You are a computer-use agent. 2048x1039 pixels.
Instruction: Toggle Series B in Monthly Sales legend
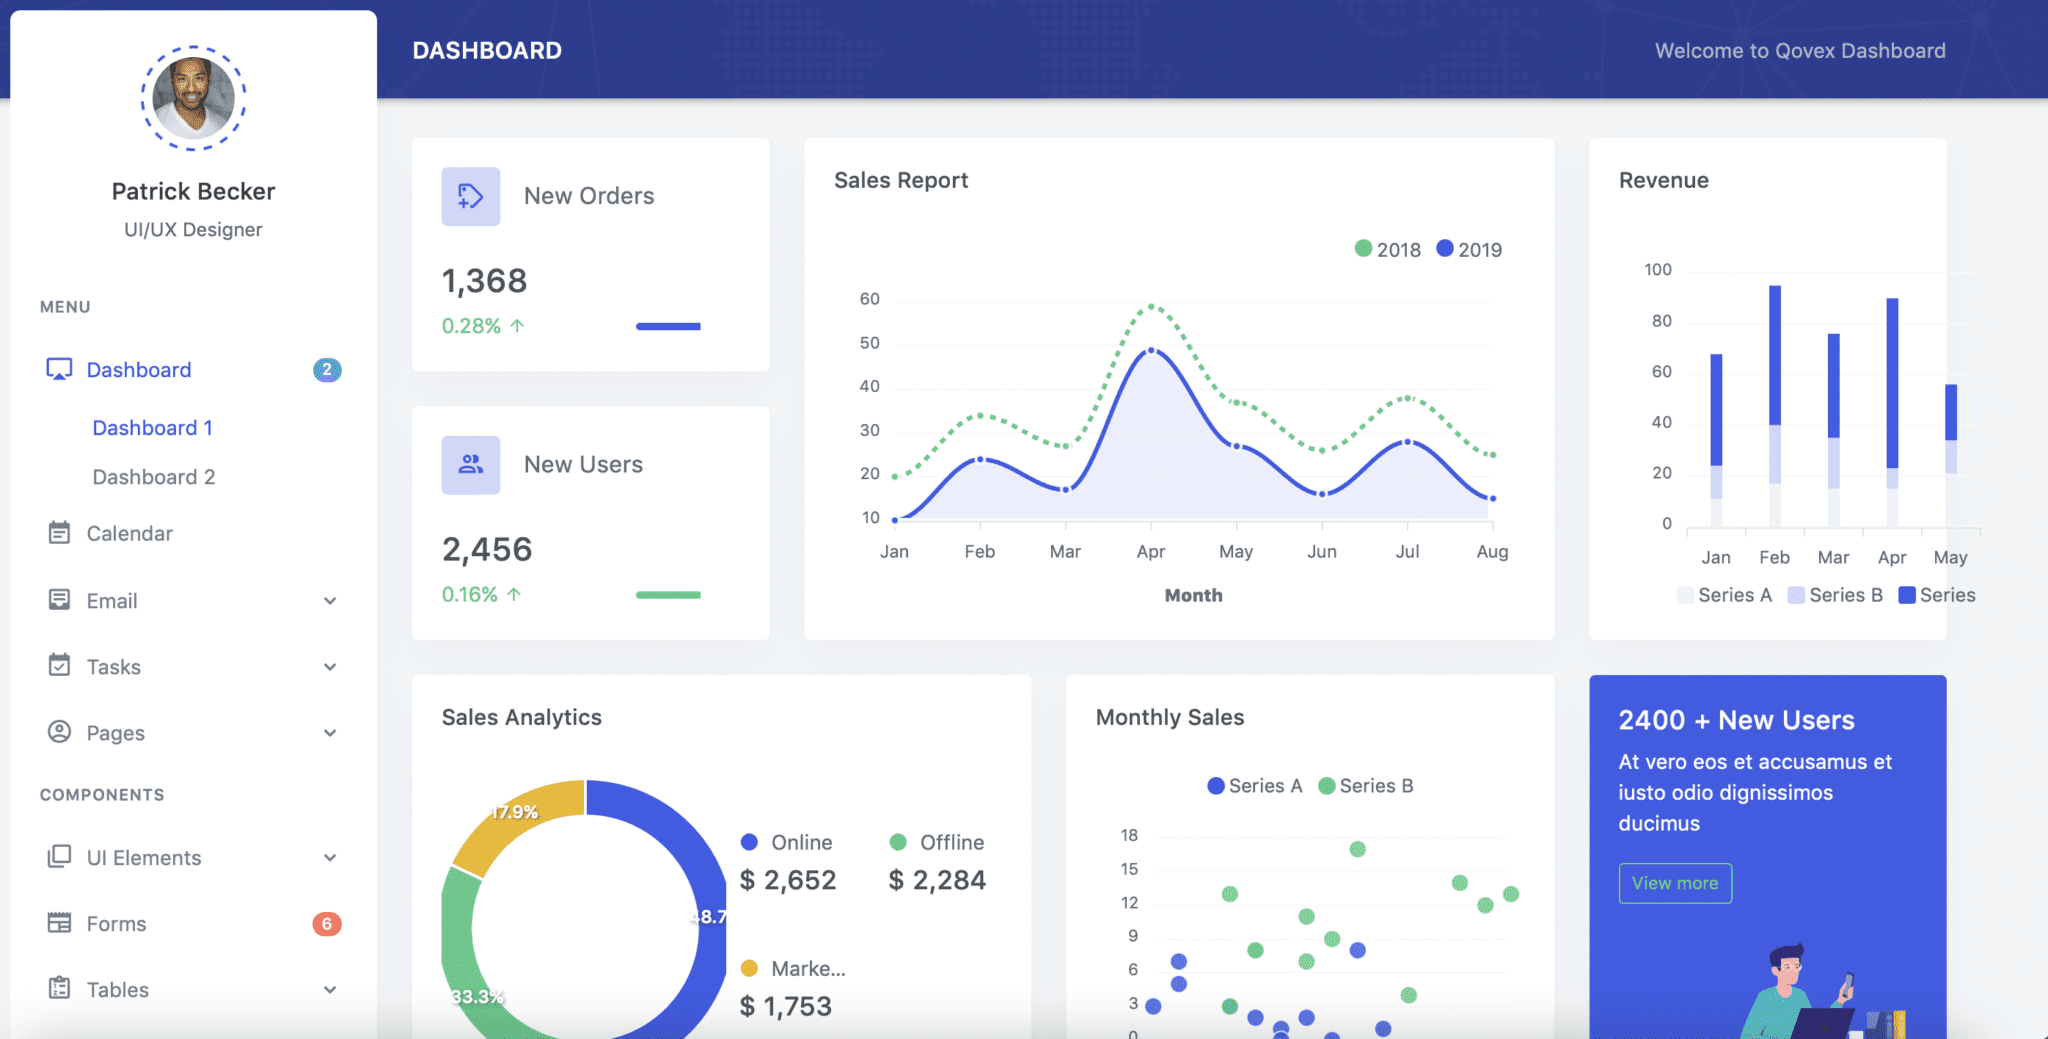(x=1366, y=786)
